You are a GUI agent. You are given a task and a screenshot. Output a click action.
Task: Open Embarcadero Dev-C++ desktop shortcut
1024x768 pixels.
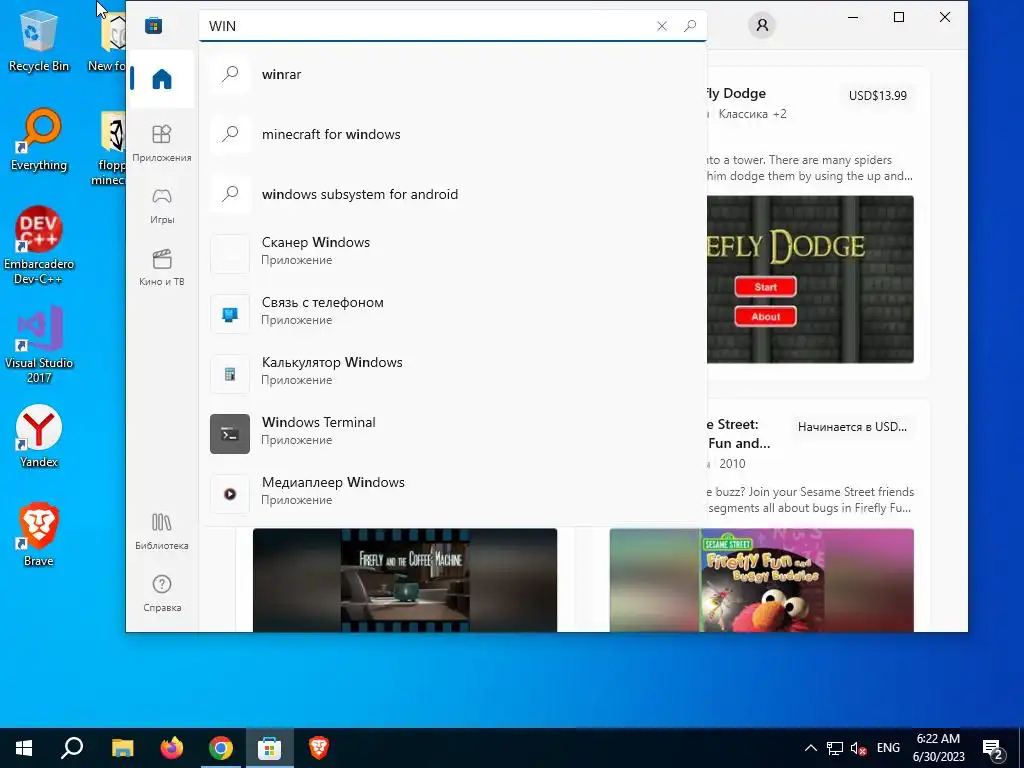pyautogui.click(x=39, y=246)
